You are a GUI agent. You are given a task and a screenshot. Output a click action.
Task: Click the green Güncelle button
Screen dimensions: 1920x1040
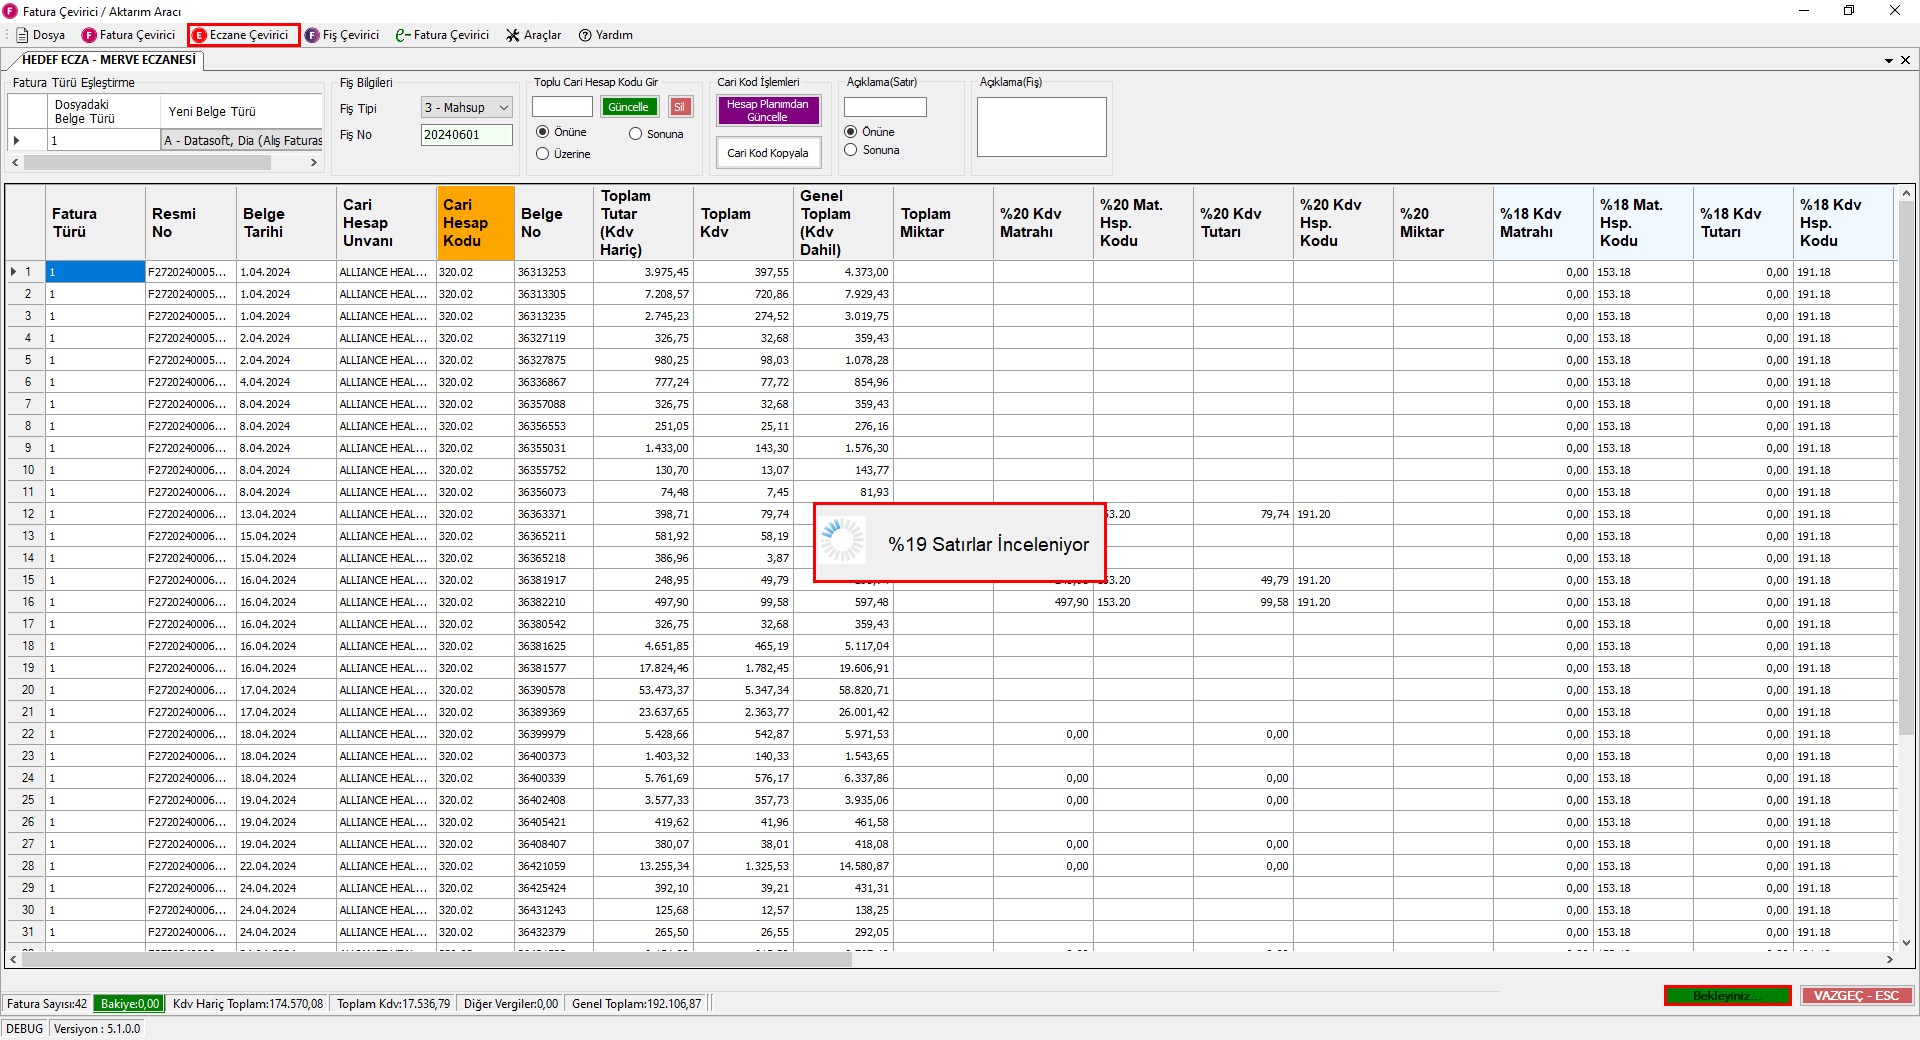[x=629, y=107]
